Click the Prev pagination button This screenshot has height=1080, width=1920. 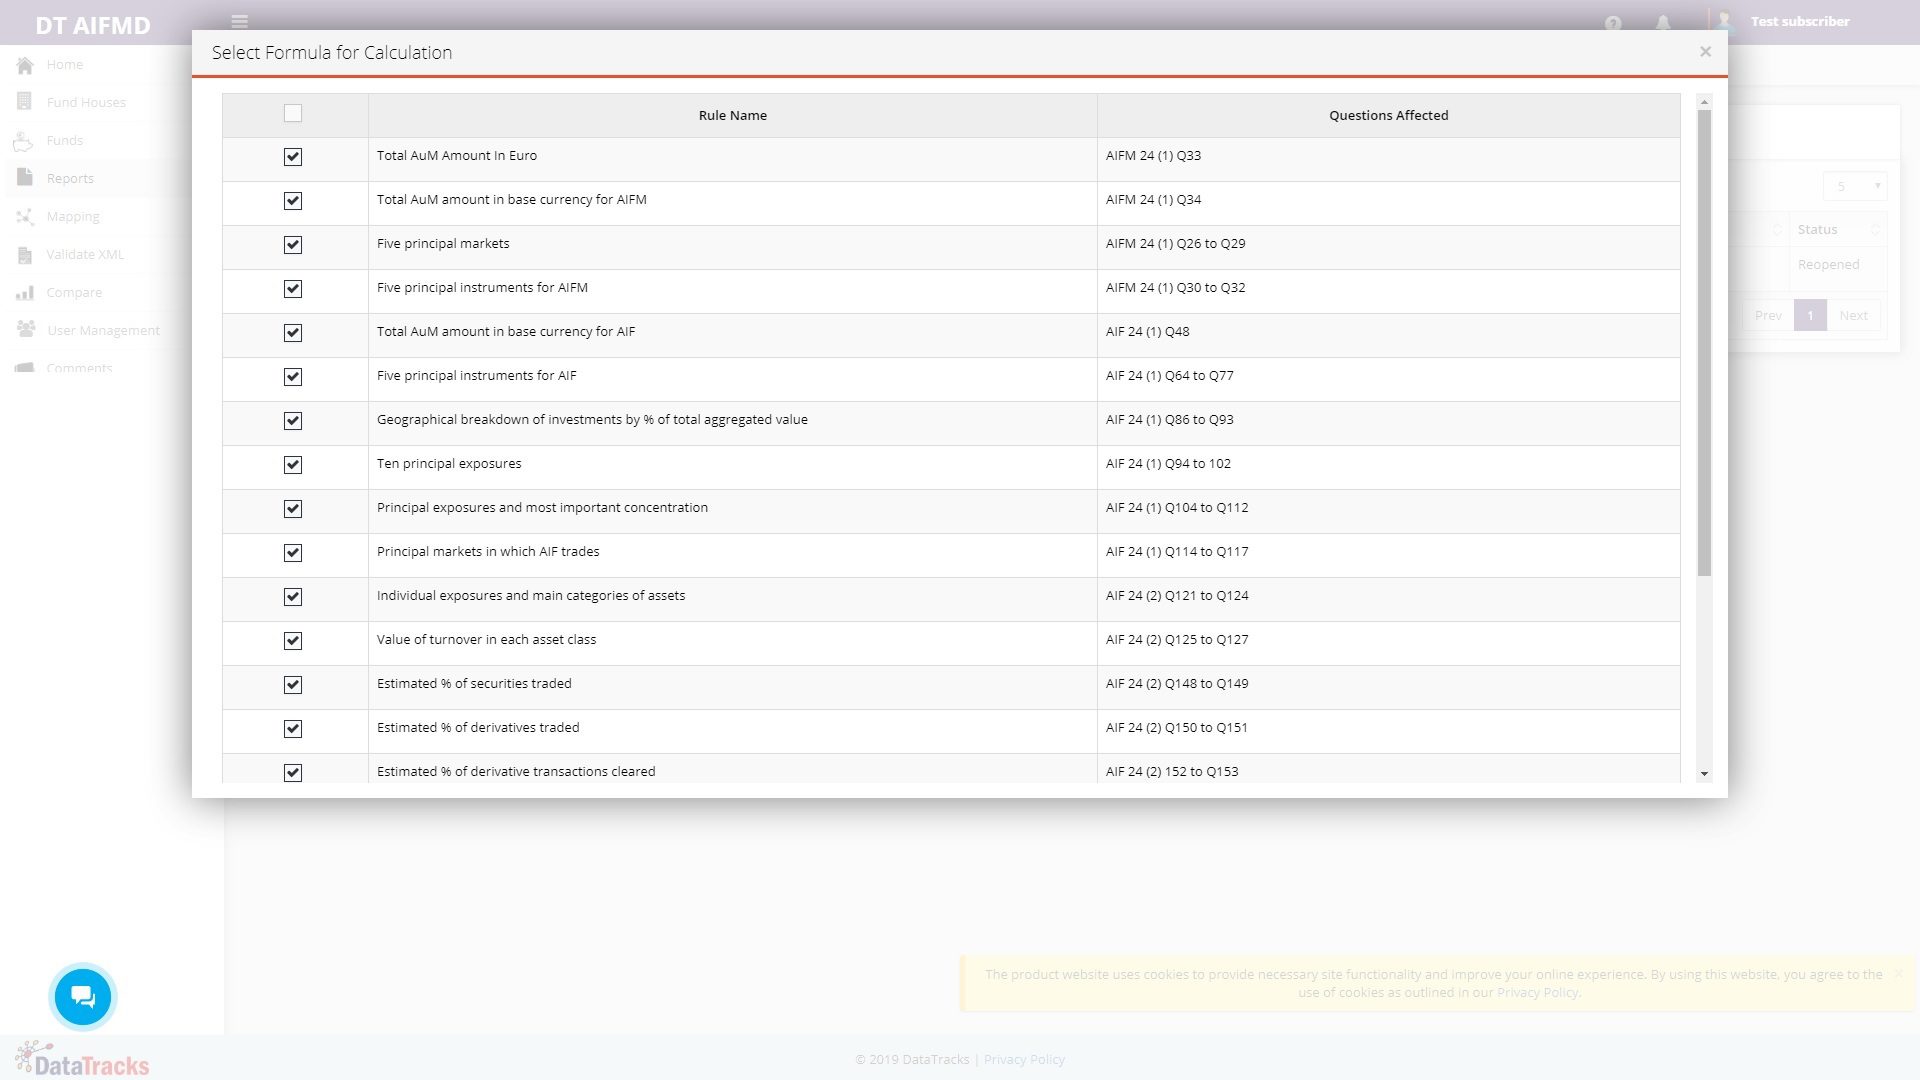click(1768, 316)
